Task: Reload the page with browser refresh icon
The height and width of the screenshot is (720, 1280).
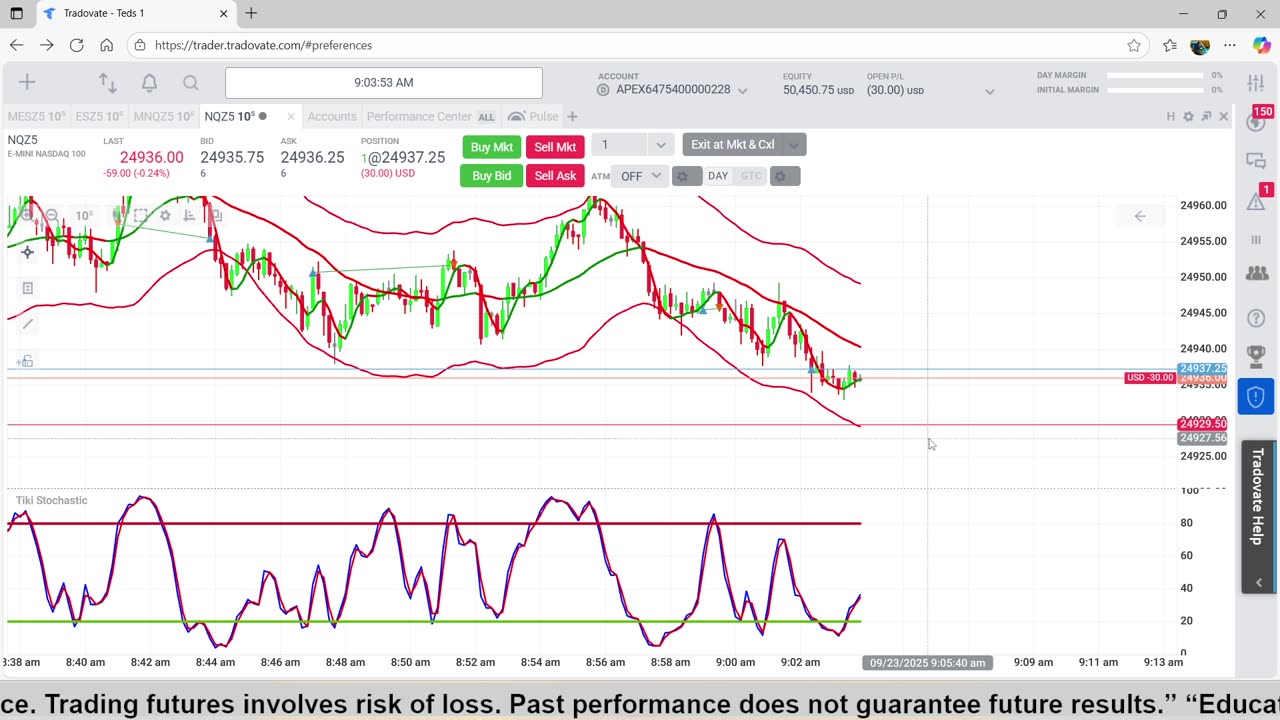Action: tap(76, 45)
